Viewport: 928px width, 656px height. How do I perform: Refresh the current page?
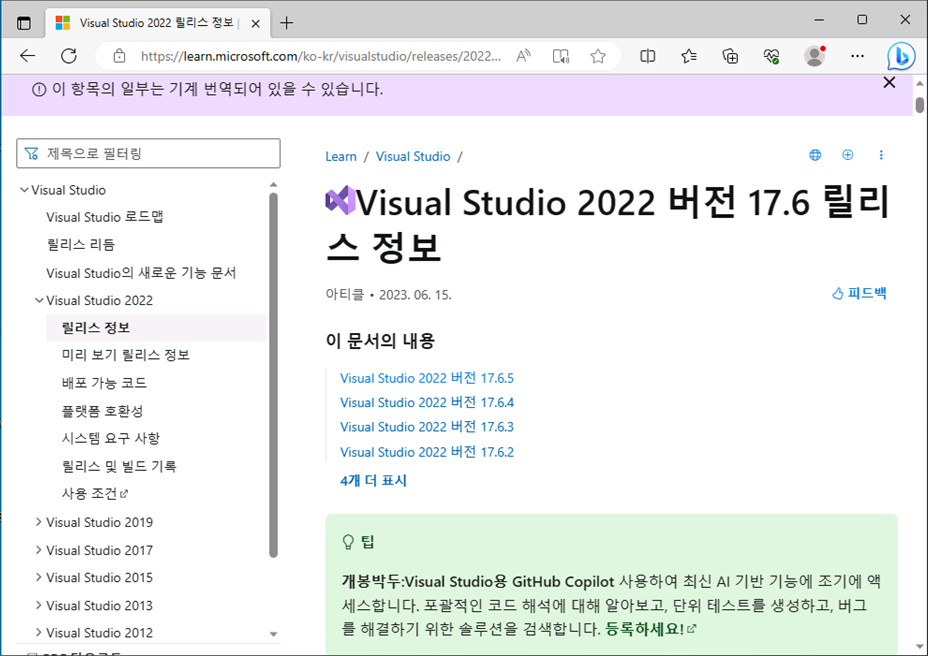(x=69, y=56)
